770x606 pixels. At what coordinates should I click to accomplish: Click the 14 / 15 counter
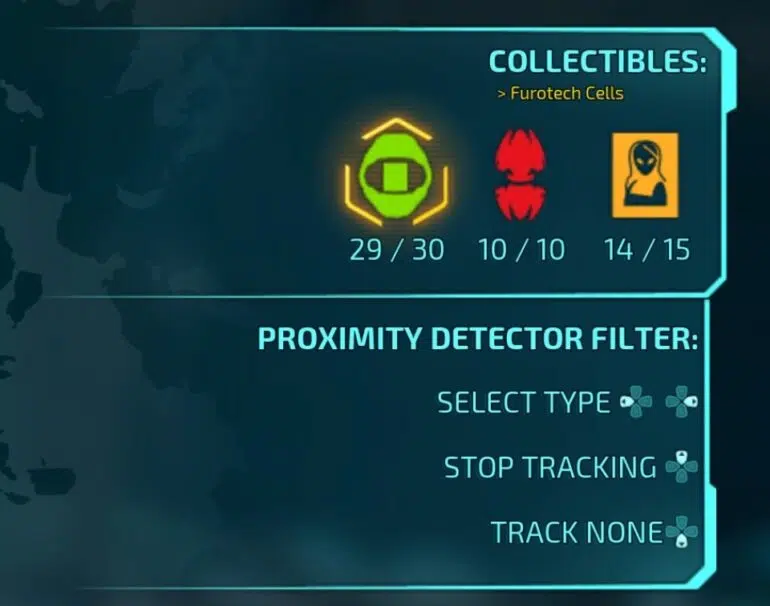(x=647, y=249)
